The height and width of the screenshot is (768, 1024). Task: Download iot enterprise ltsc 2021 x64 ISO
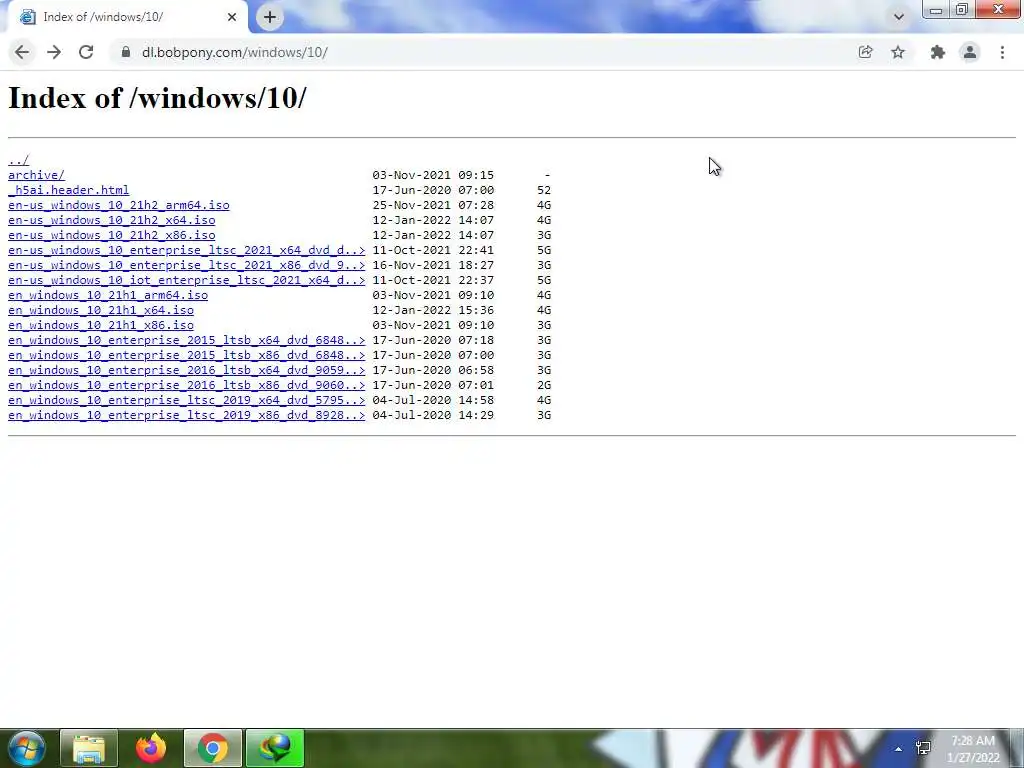[x=187, y=280]
